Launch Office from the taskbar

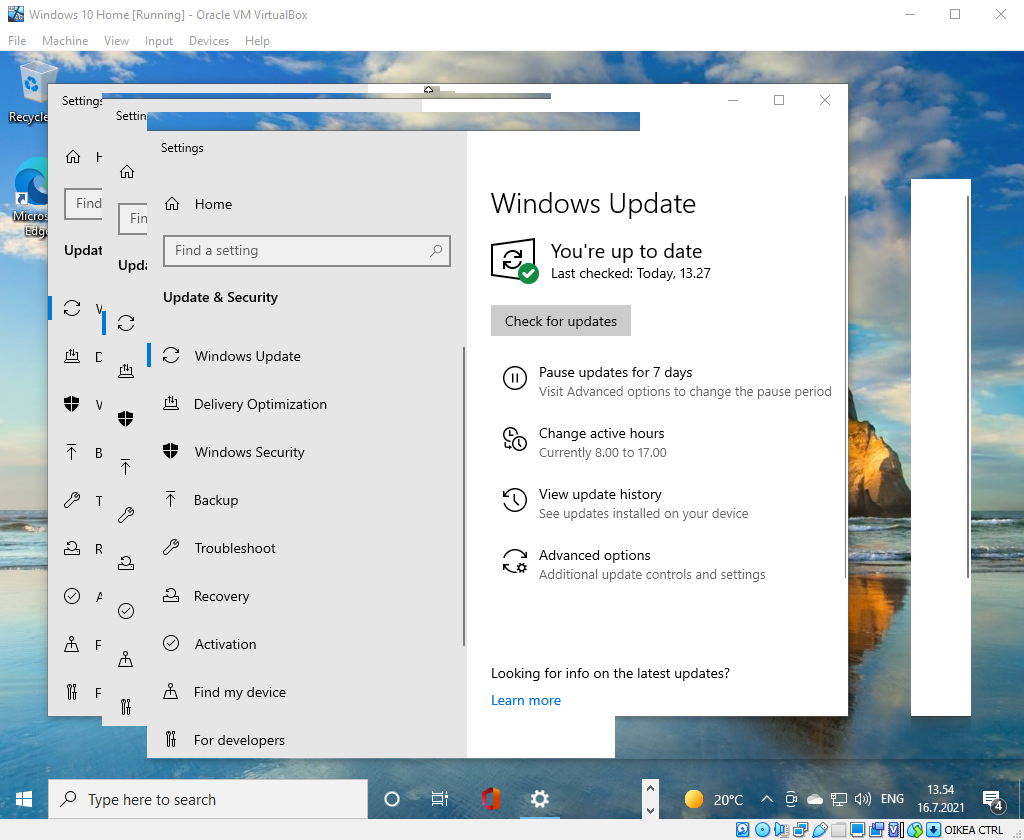490,799
